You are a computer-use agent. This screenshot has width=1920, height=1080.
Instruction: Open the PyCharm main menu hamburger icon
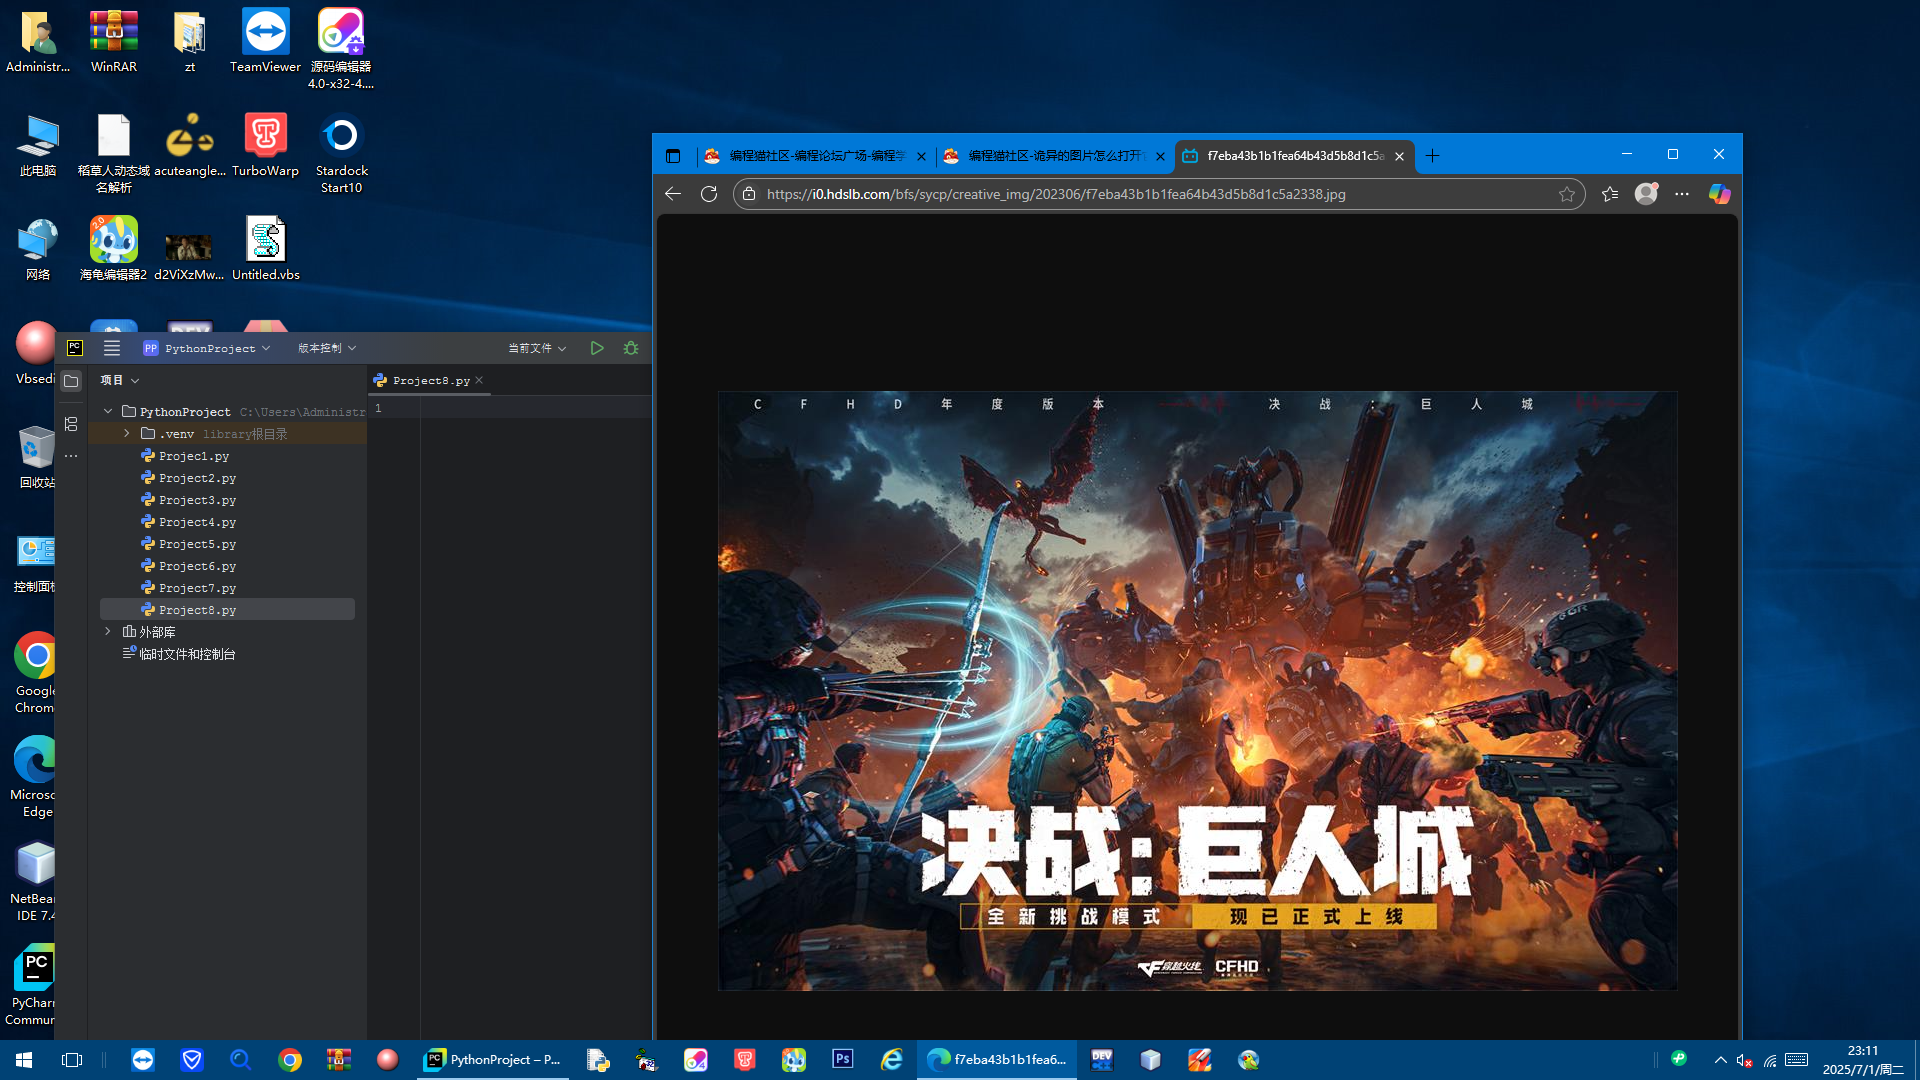pyautogui.click(x=112, y=348)
